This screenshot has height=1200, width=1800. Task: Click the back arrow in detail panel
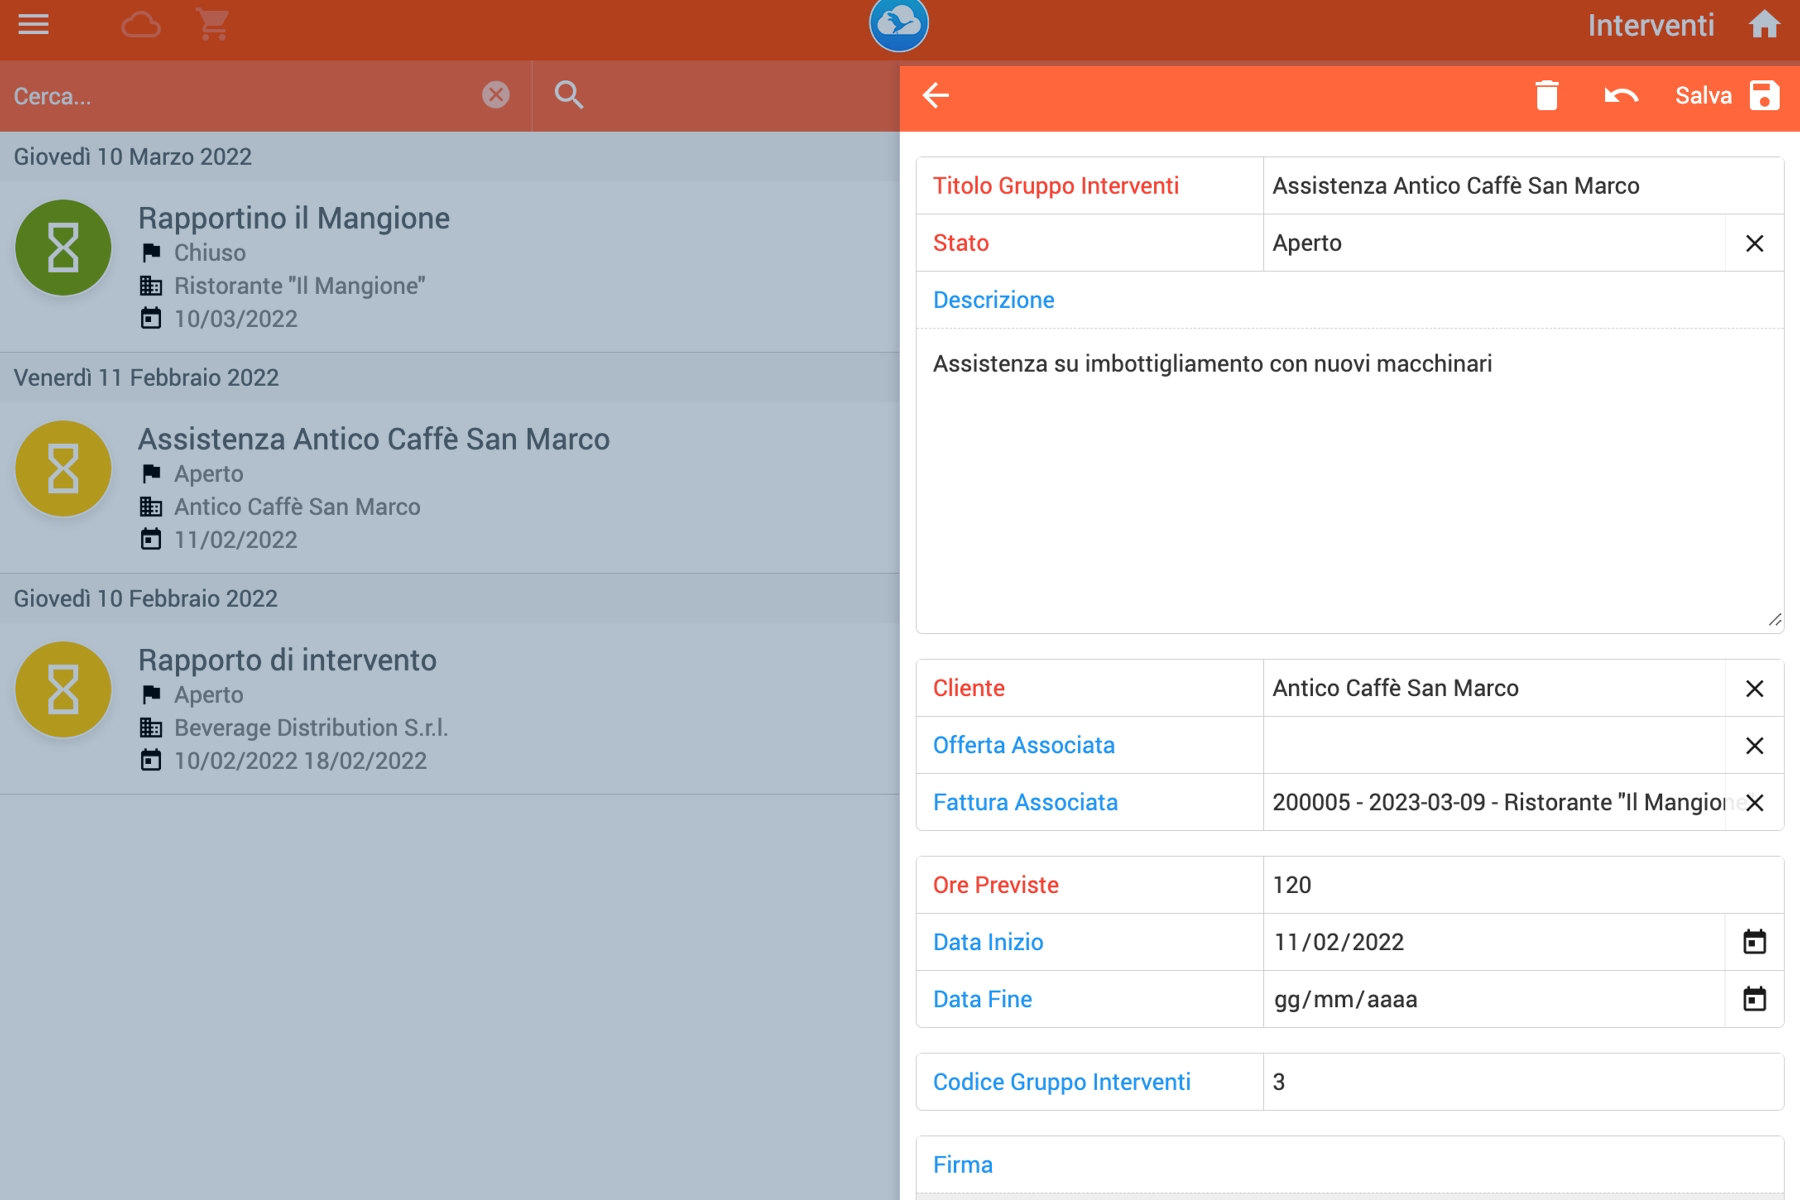point(936,95)
